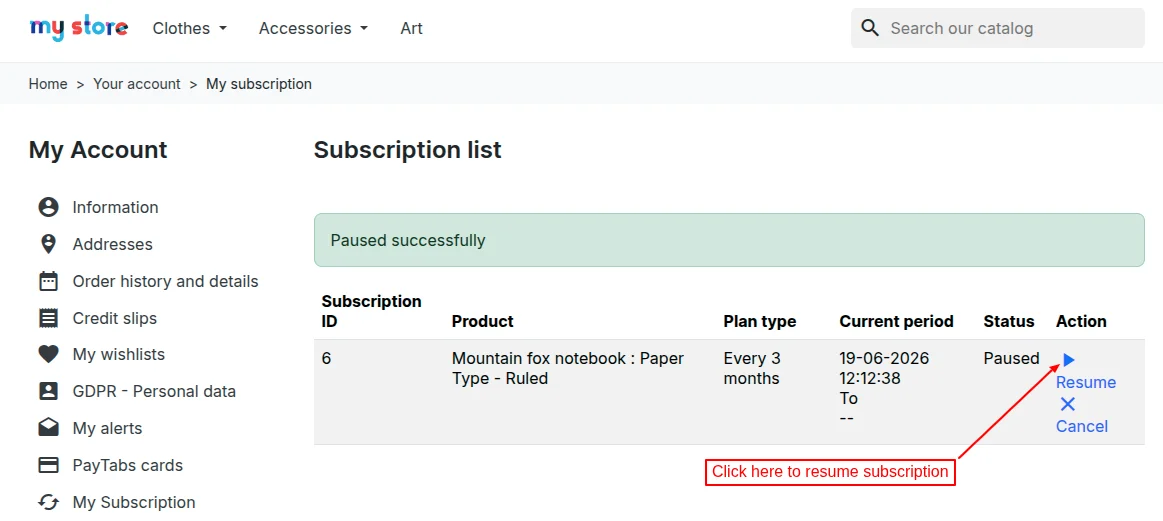This screenshot has height=521, width=1163.
Task: Click the Action column header
Action: 1081,321
